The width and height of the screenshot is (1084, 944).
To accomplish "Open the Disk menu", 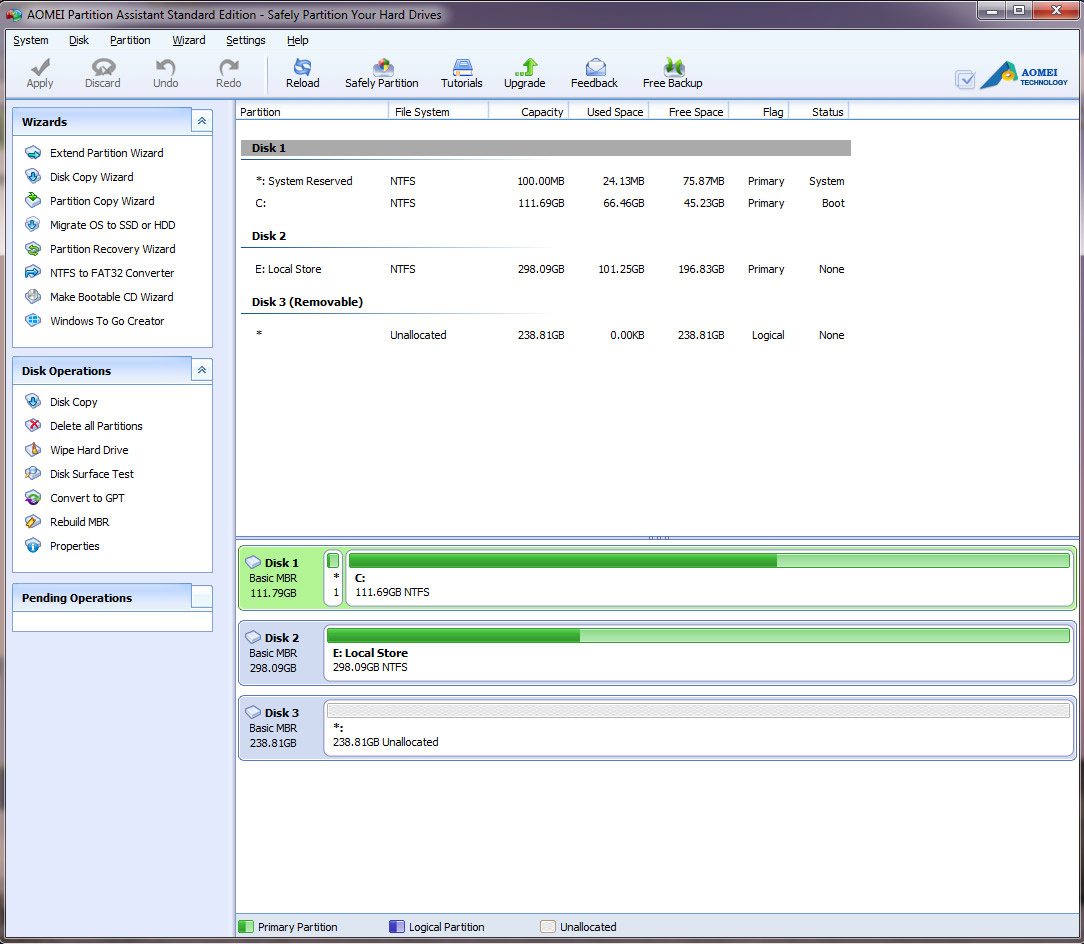I will [x=79, y=40].
